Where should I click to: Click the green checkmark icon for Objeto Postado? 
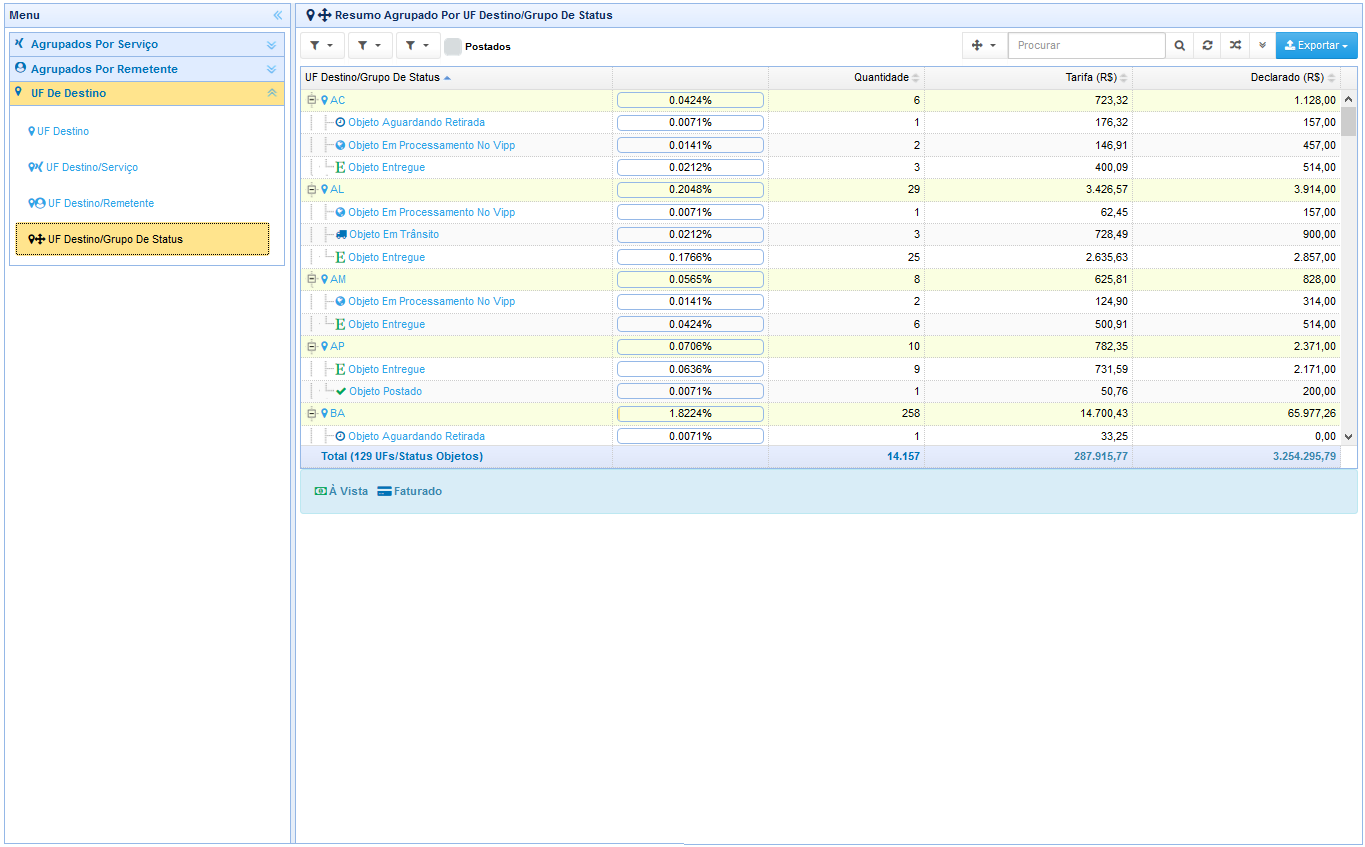[341, 392]
